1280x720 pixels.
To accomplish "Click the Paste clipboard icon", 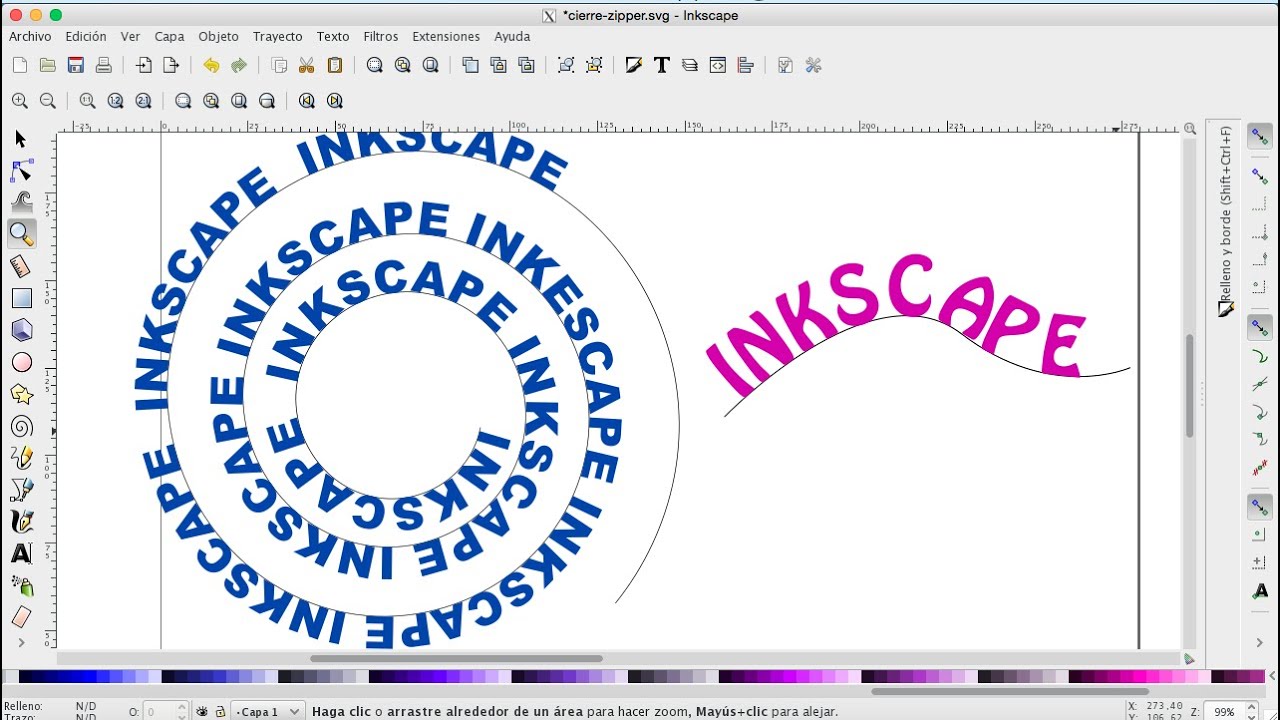I will click(x=335, y=65).
